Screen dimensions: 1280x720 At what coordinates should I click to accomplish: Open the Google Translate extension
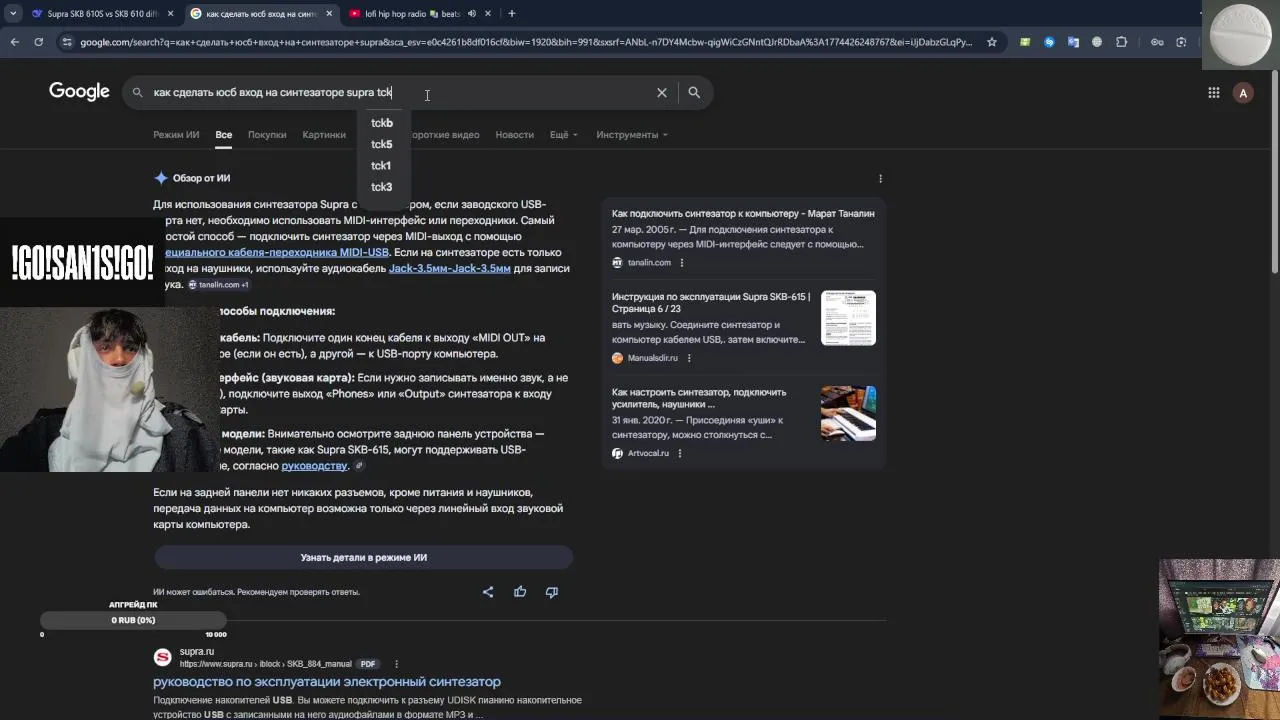(x=1073, y=42)
